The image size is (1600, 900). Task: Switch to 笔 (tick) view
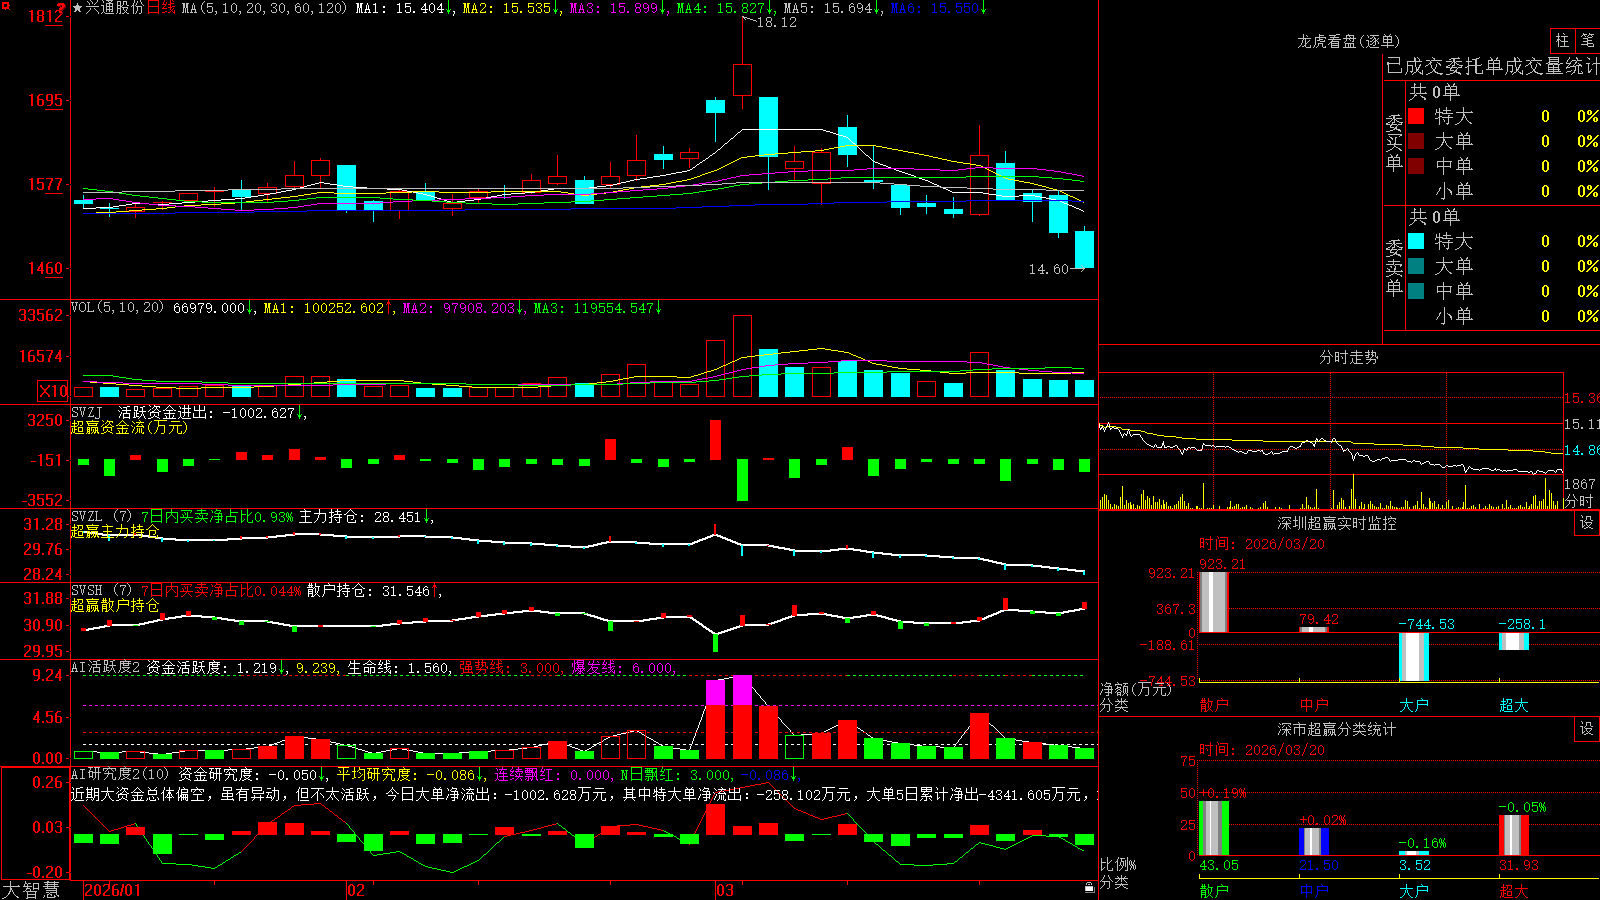(x=1587, y=40)
